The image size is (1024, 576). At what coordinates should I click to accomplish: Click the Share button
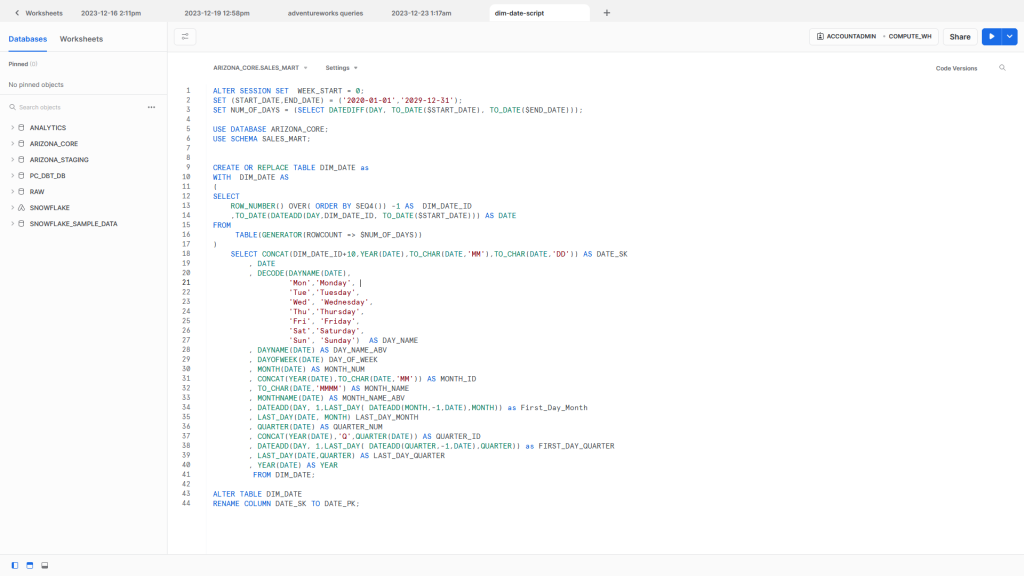[959, 36]
